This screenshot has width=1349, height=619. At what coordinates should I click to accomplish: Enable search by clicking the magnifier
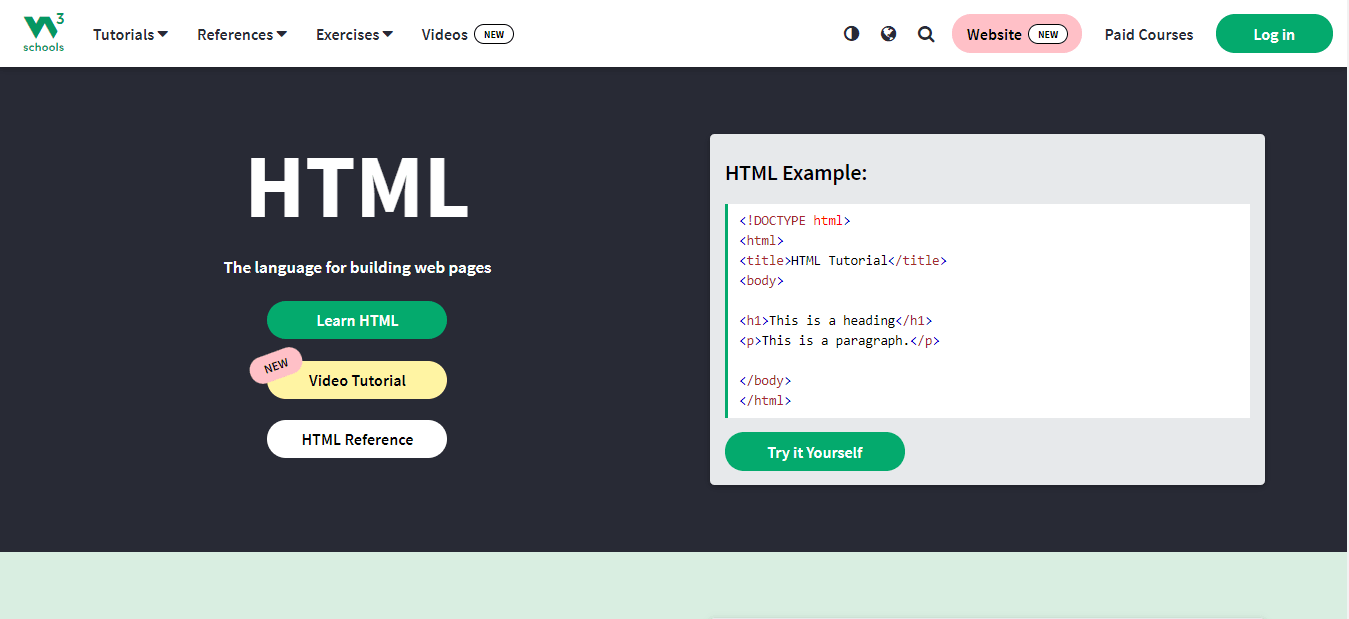click(925, 33)
